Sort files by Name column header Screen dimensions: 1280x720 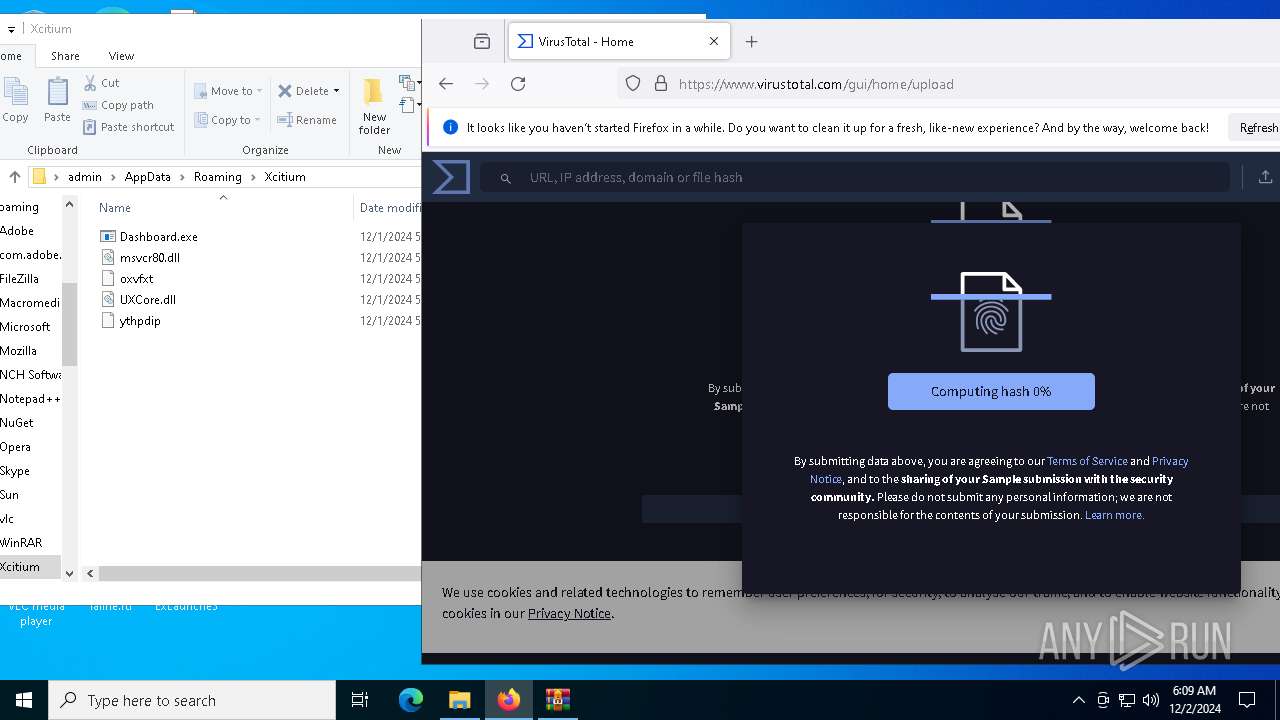[115, 208]
